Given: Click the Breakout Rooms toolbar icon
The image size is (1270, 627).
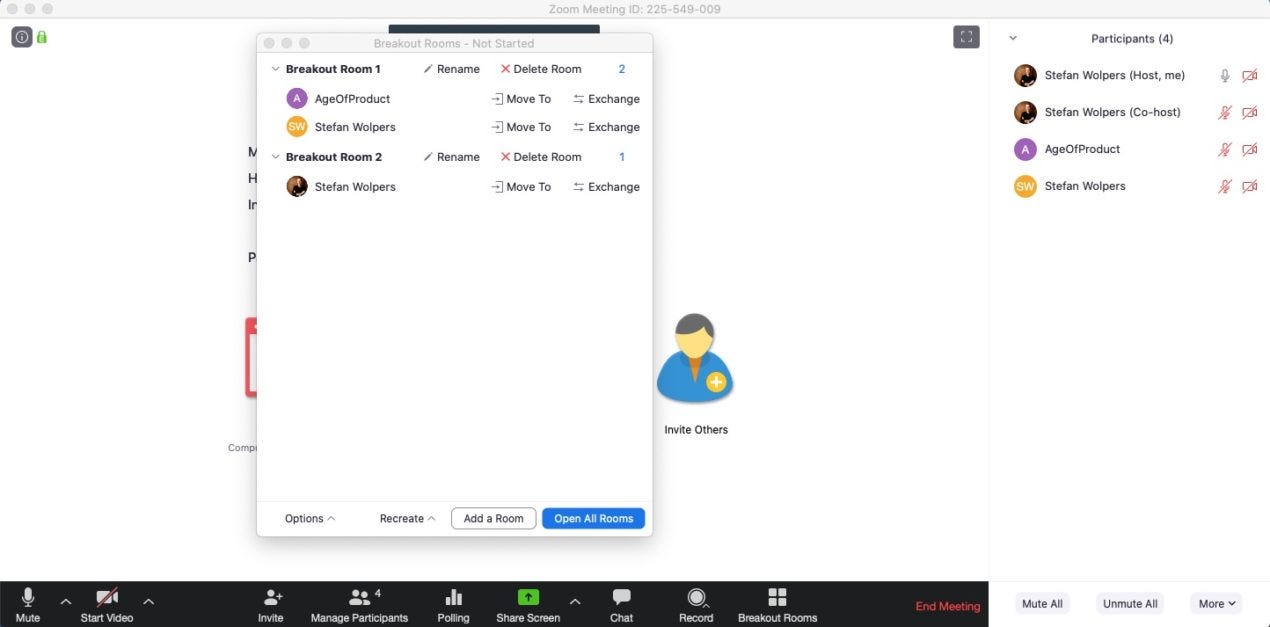Looking at the screenshot, I should pos(777,597).
